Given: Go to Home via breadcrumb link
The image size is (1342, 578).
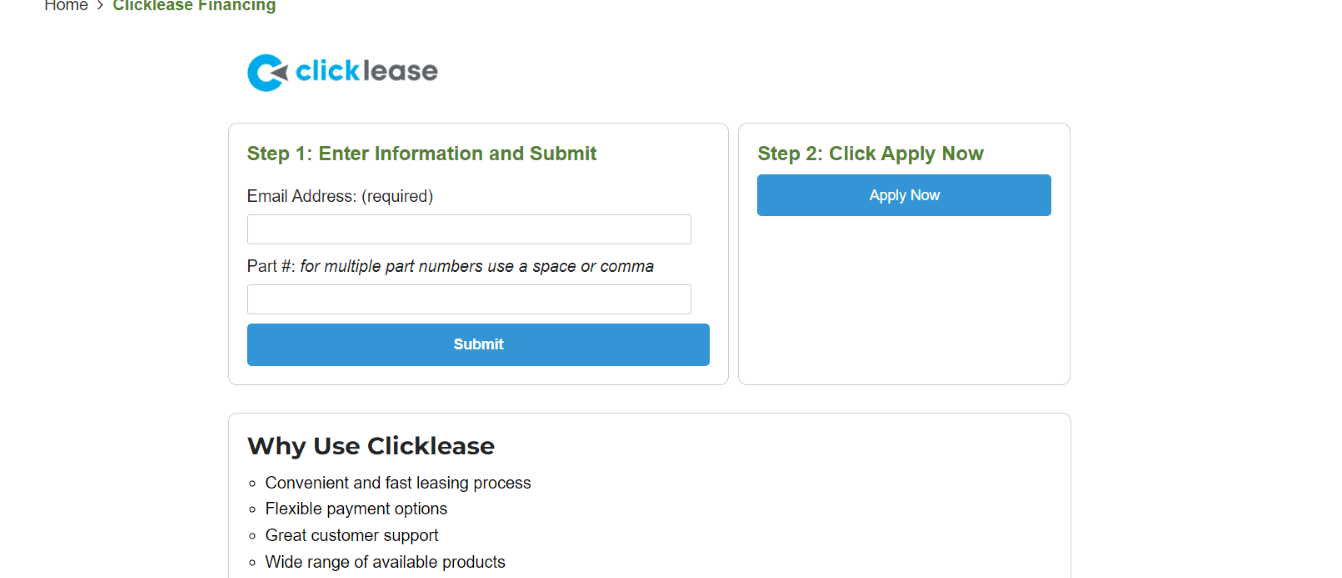Looking at the screenshot, I should pyautogui.click(x=66, y=6).
